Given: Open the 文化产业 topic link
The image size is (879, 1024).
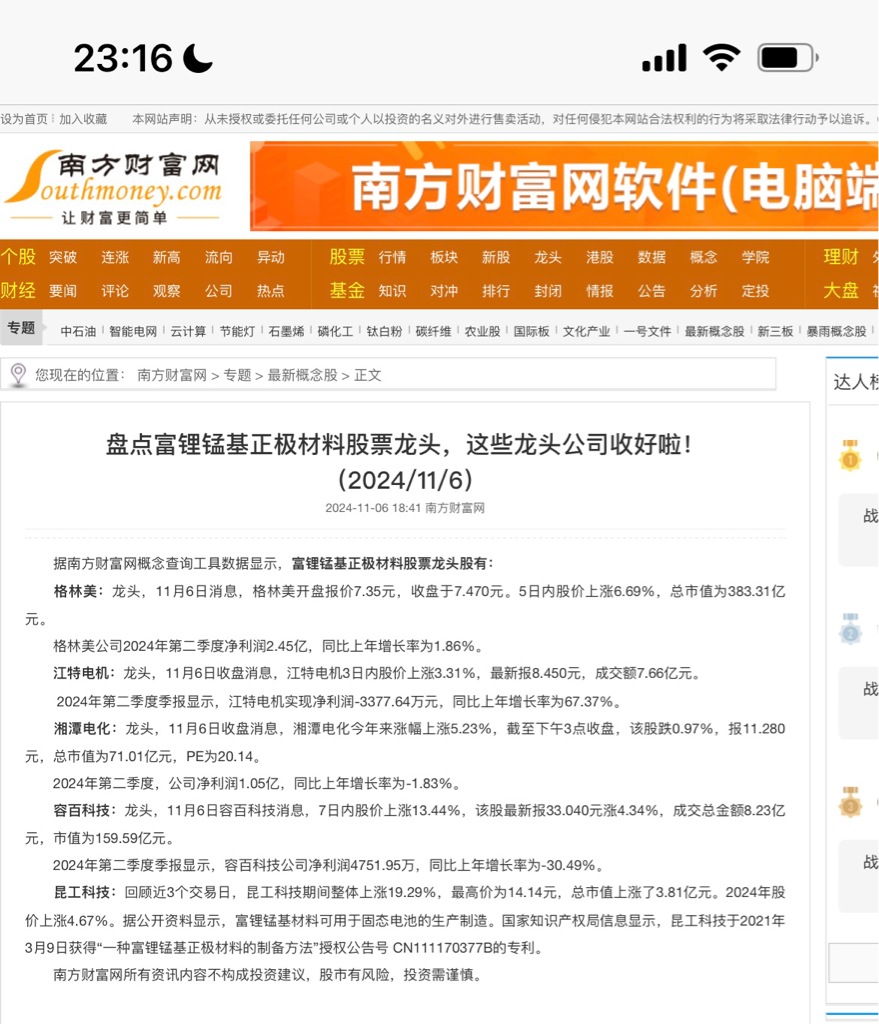Looking at the screenshot, I should (586, 332).
